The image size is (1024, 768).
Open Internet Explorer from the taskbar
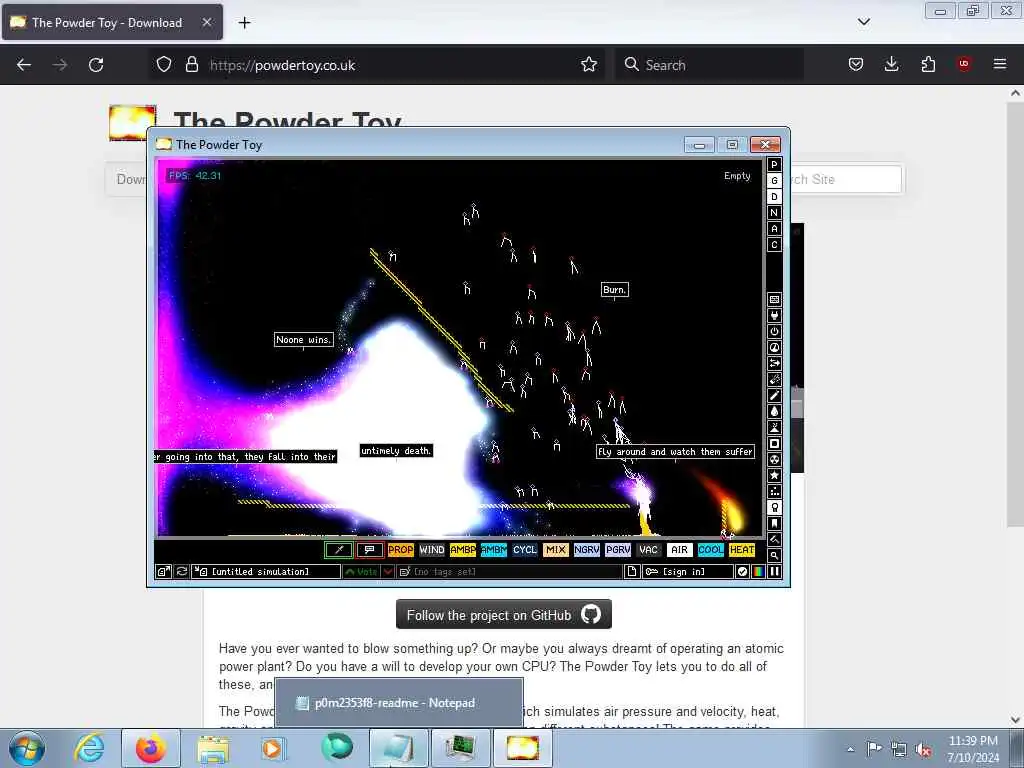(89, 748)
